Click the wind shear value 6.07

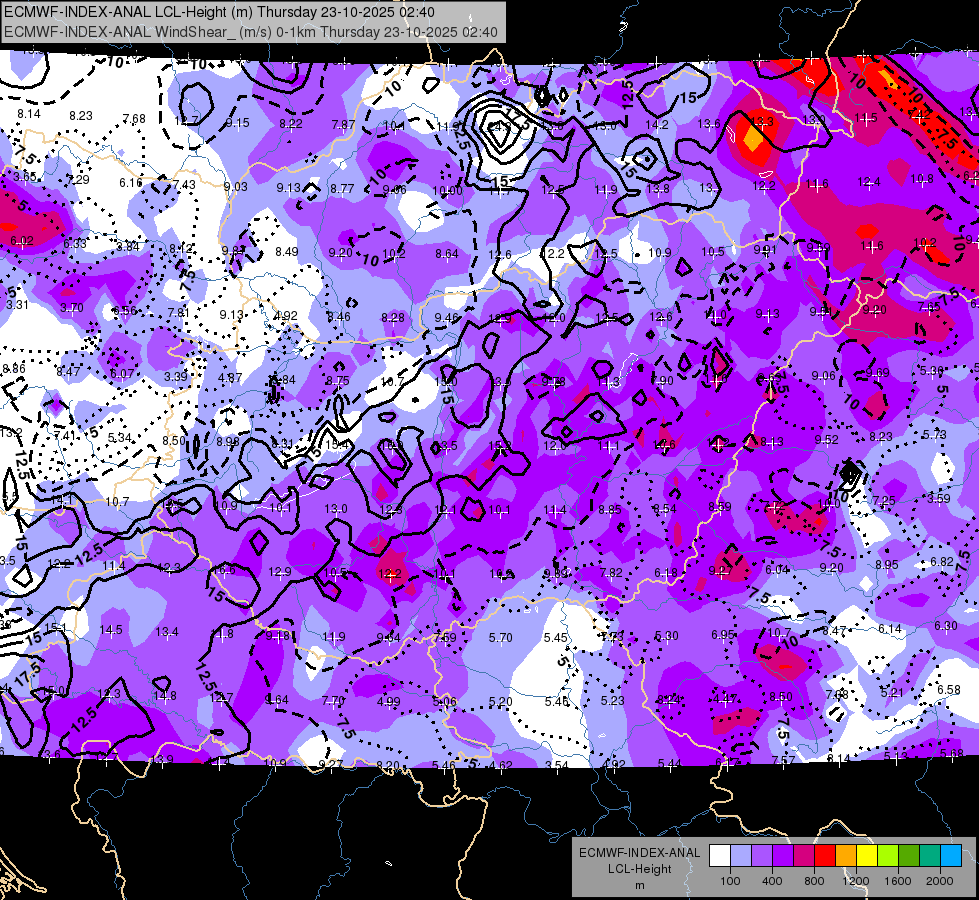(x=122, y=374)
